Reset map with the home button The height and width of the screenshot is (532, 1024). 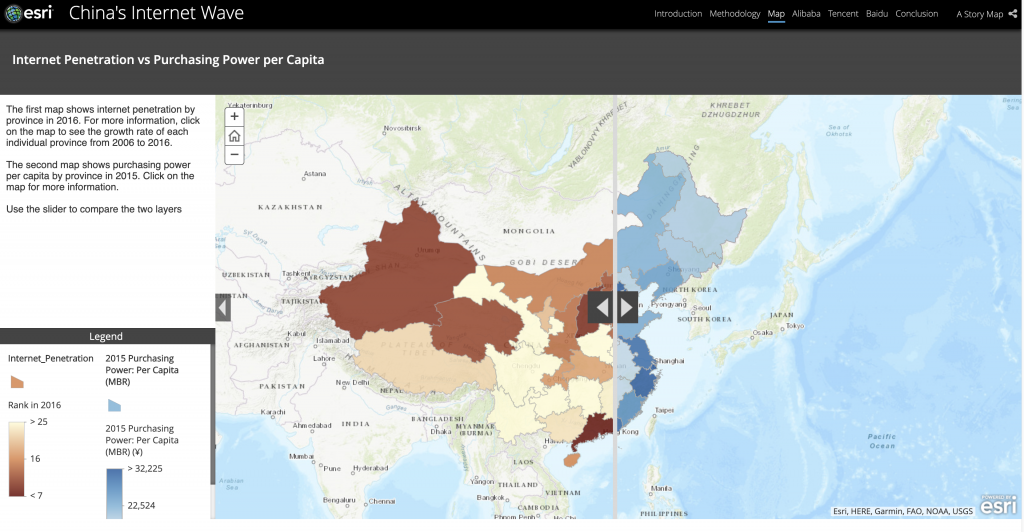tap(234, 136)
